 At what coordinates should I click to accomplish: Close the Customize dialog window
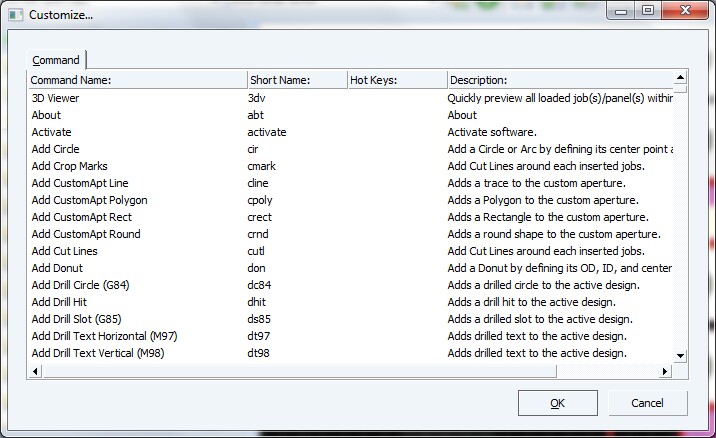point(684,10)
